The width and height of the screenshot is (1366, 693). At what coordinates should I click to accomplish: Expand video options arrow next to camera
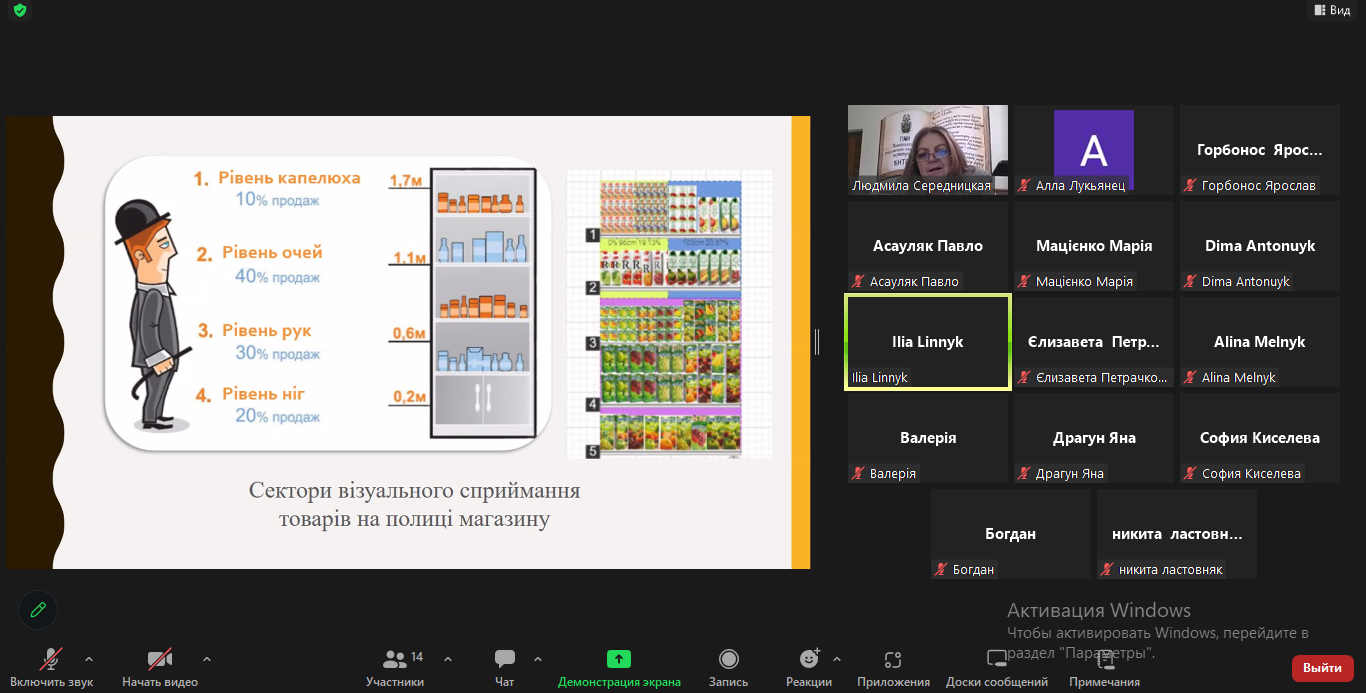click(x=207, y=659)
